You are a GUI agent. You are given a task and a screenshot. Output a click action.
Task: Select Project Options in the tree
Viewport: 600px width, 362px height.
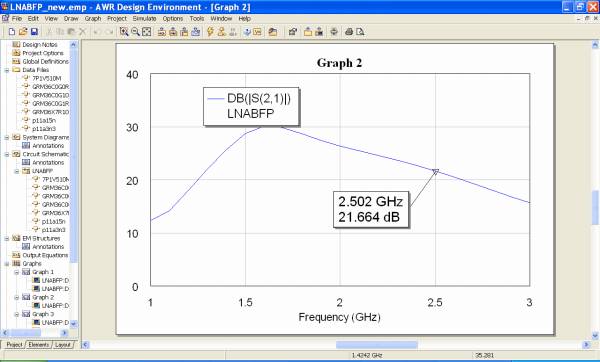pyautogui.click(x=42, y=53)
